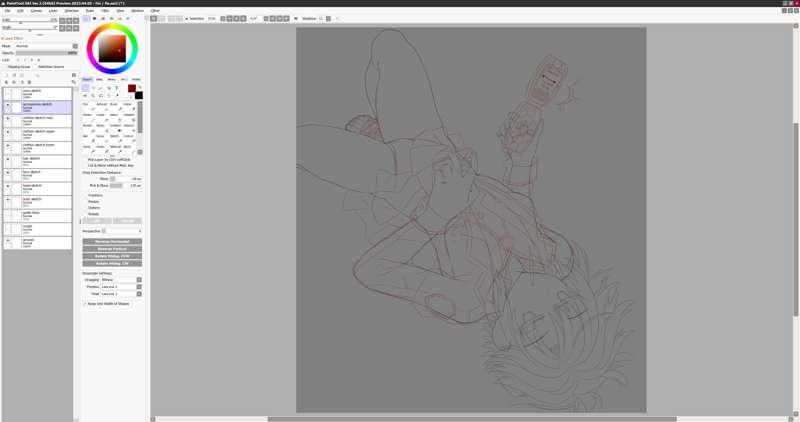Click on the layer Opacity slider
This screenshot has height=422, width=800.
tap(46, 53)
